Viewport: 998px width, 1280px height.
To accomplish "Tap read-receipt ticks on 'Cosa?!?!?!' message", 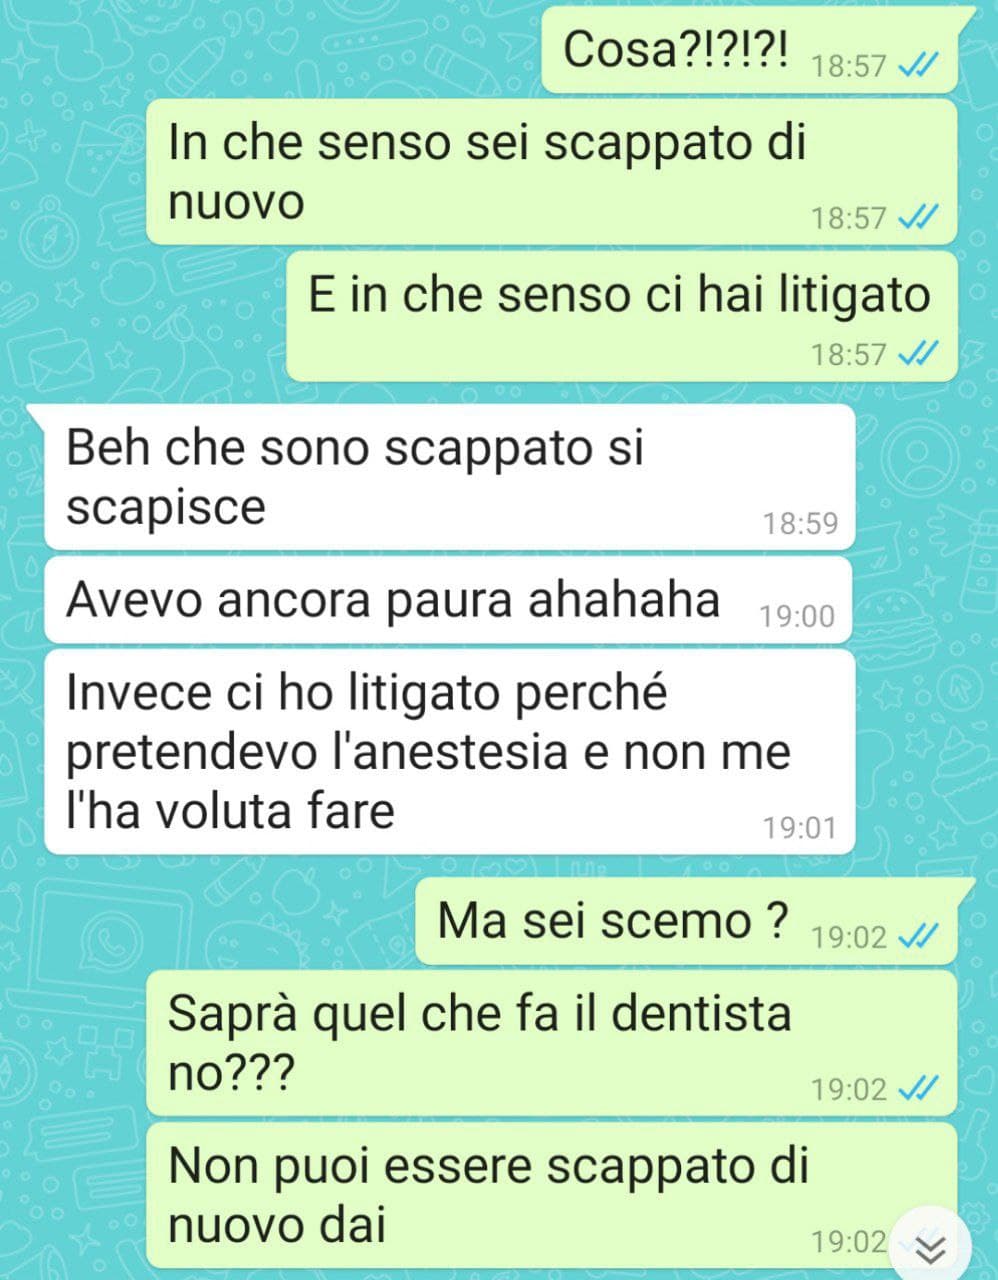I will pos(918,67).
